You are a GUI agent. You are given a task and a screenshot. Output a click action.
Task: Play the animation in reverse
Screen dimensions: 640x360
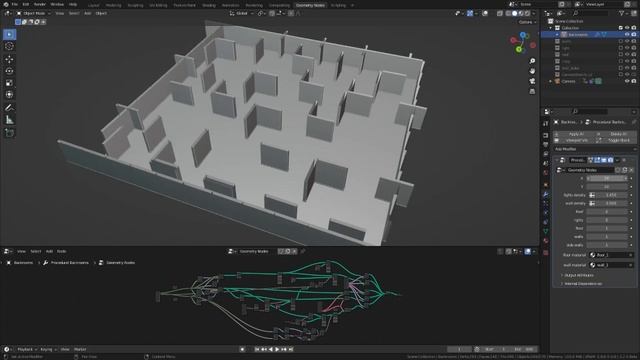point(271,349)
